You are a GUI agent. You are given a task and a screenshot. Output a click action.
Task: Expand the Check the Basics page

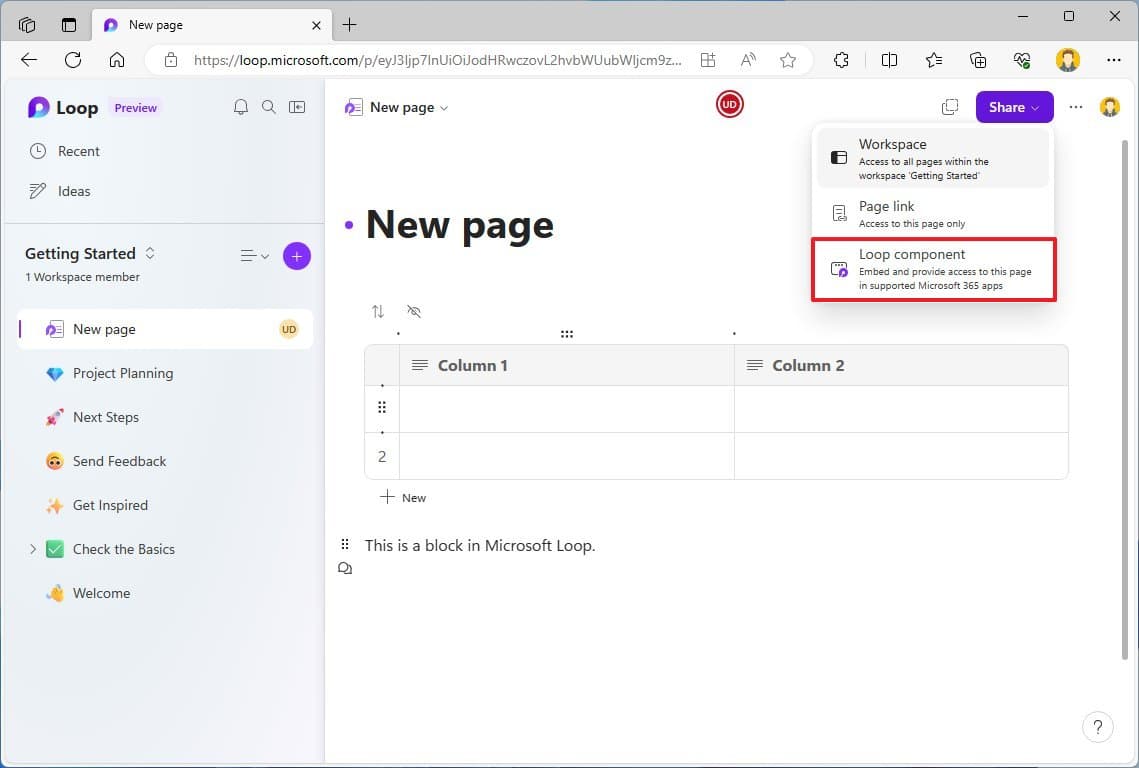coord(32,549)
